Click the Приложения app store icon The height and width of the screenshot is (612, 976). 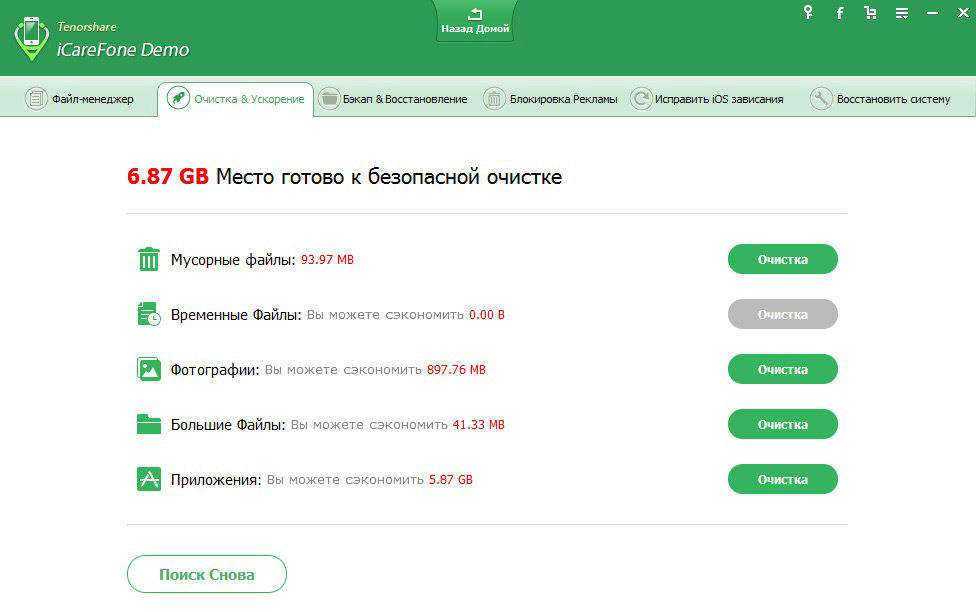149,479
